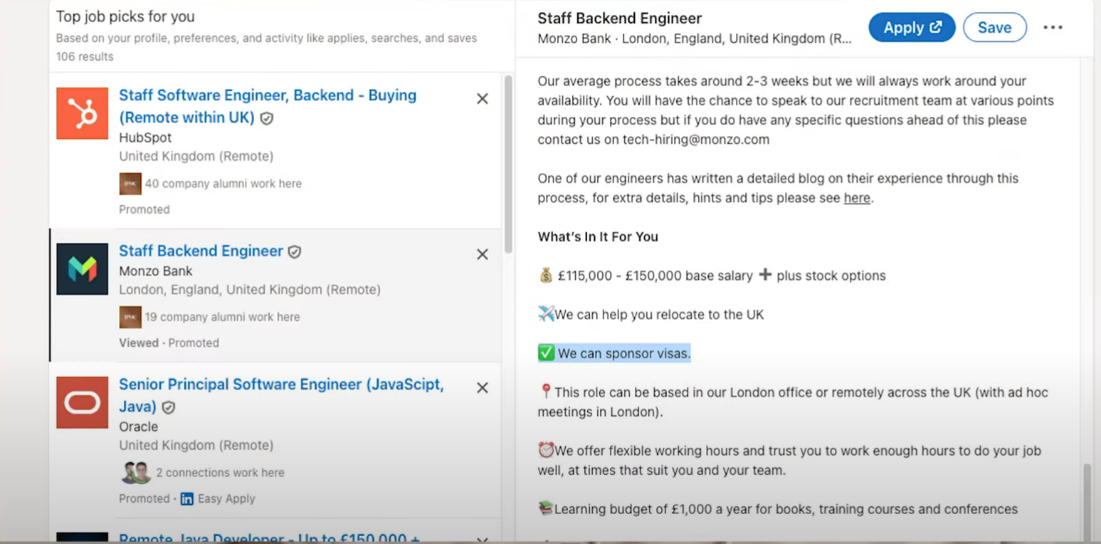Click the Apply button

(x=911, y=28)
